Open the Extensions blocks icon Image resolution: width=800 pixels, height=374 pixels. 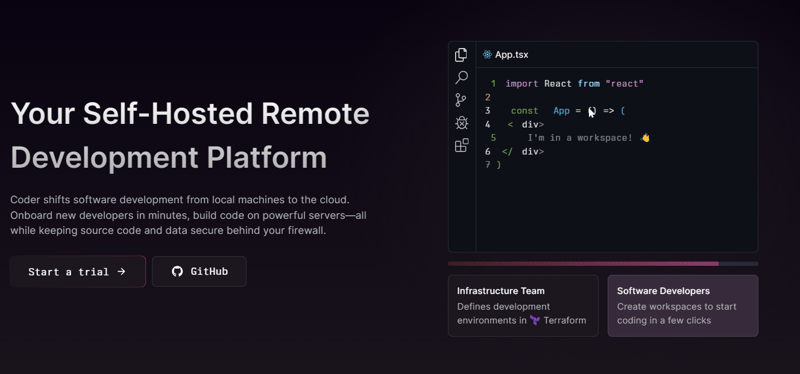tap(462, 145)
